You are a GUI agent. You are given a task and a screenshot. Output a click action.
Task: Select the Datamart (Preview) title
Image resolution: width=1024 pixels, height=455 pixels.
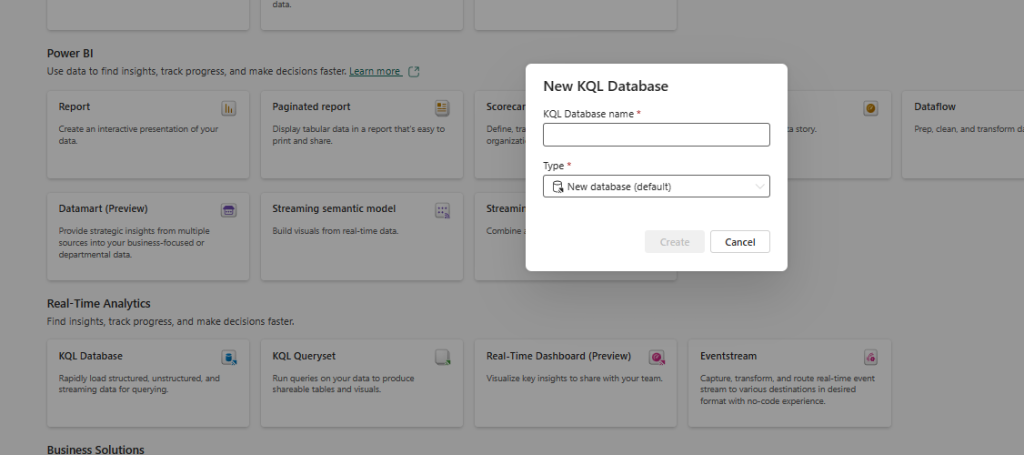(103, 208)
